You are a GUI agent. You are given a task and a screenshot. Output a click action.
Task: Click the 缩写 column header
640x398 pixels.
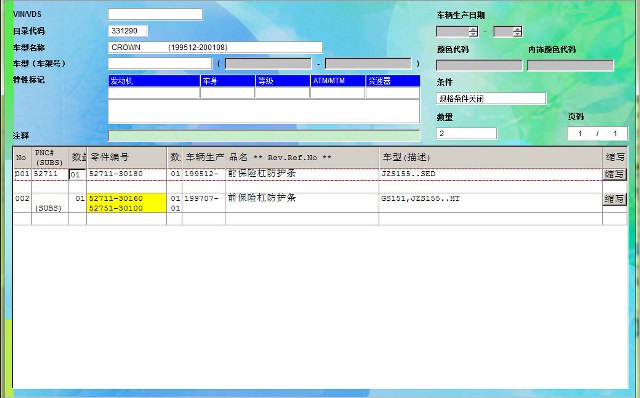click(x=615, y=157)
